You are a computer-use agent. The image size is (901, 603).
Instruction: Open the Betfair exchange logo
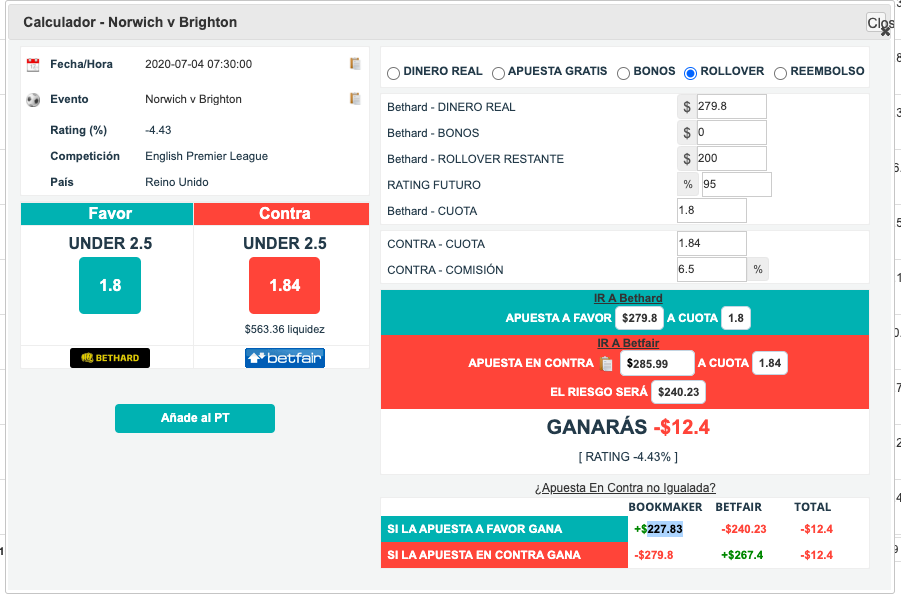[x=285, y=358]
